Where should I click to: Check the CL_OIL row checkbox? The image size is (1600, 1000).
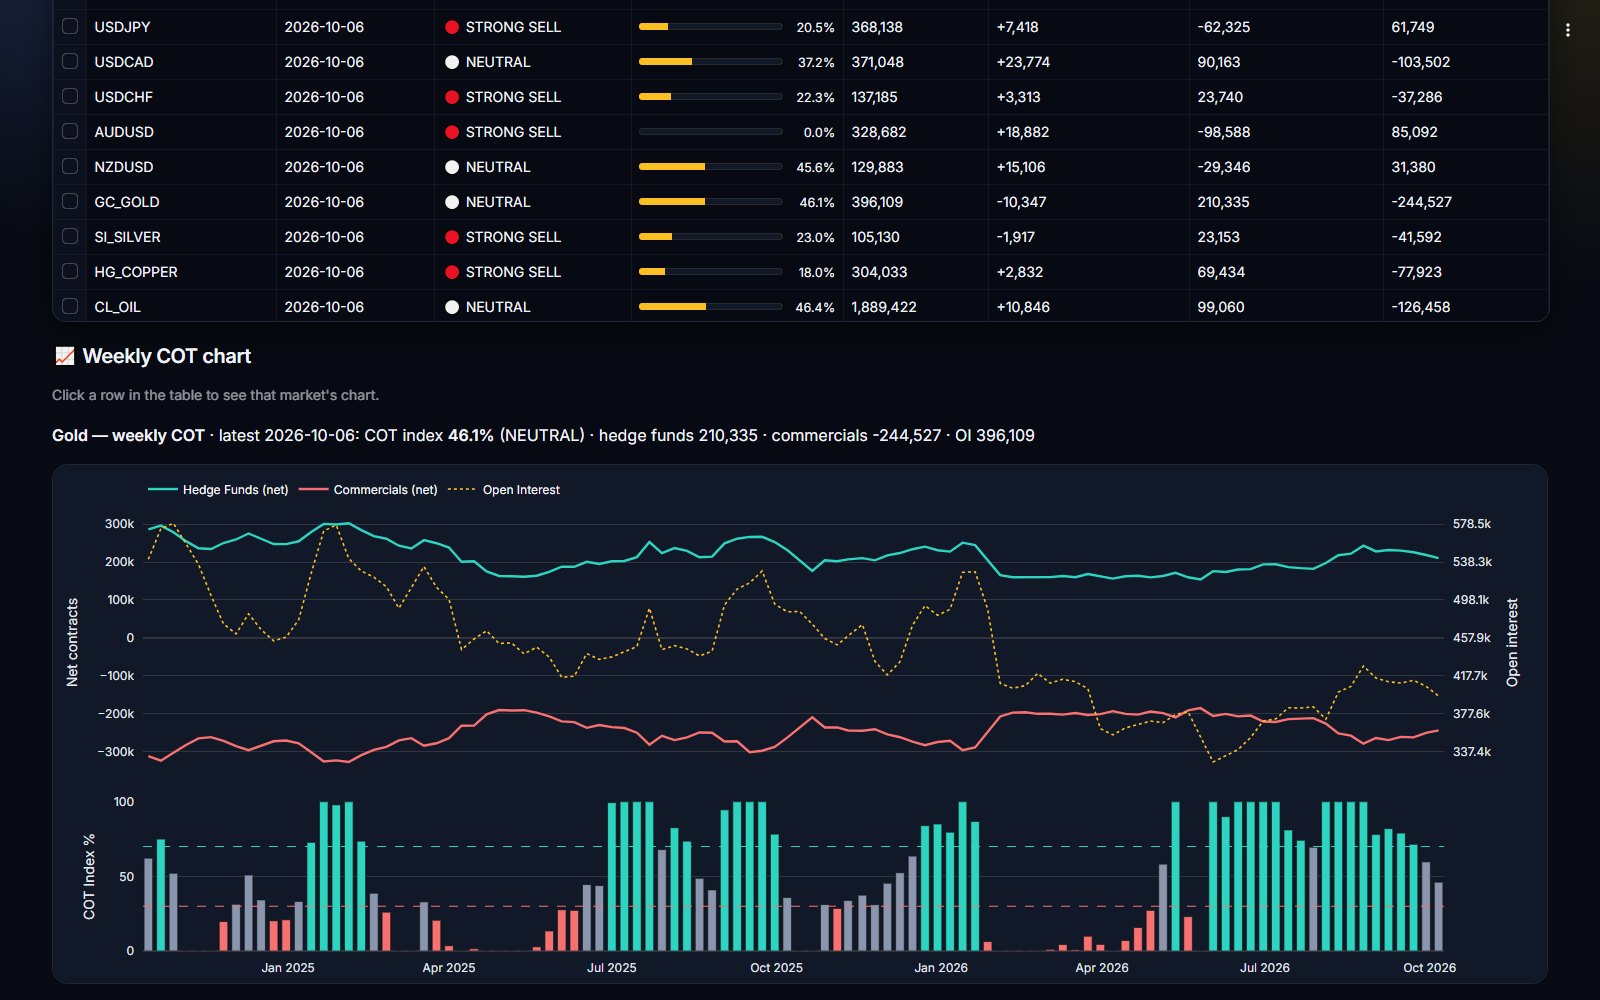70,306
